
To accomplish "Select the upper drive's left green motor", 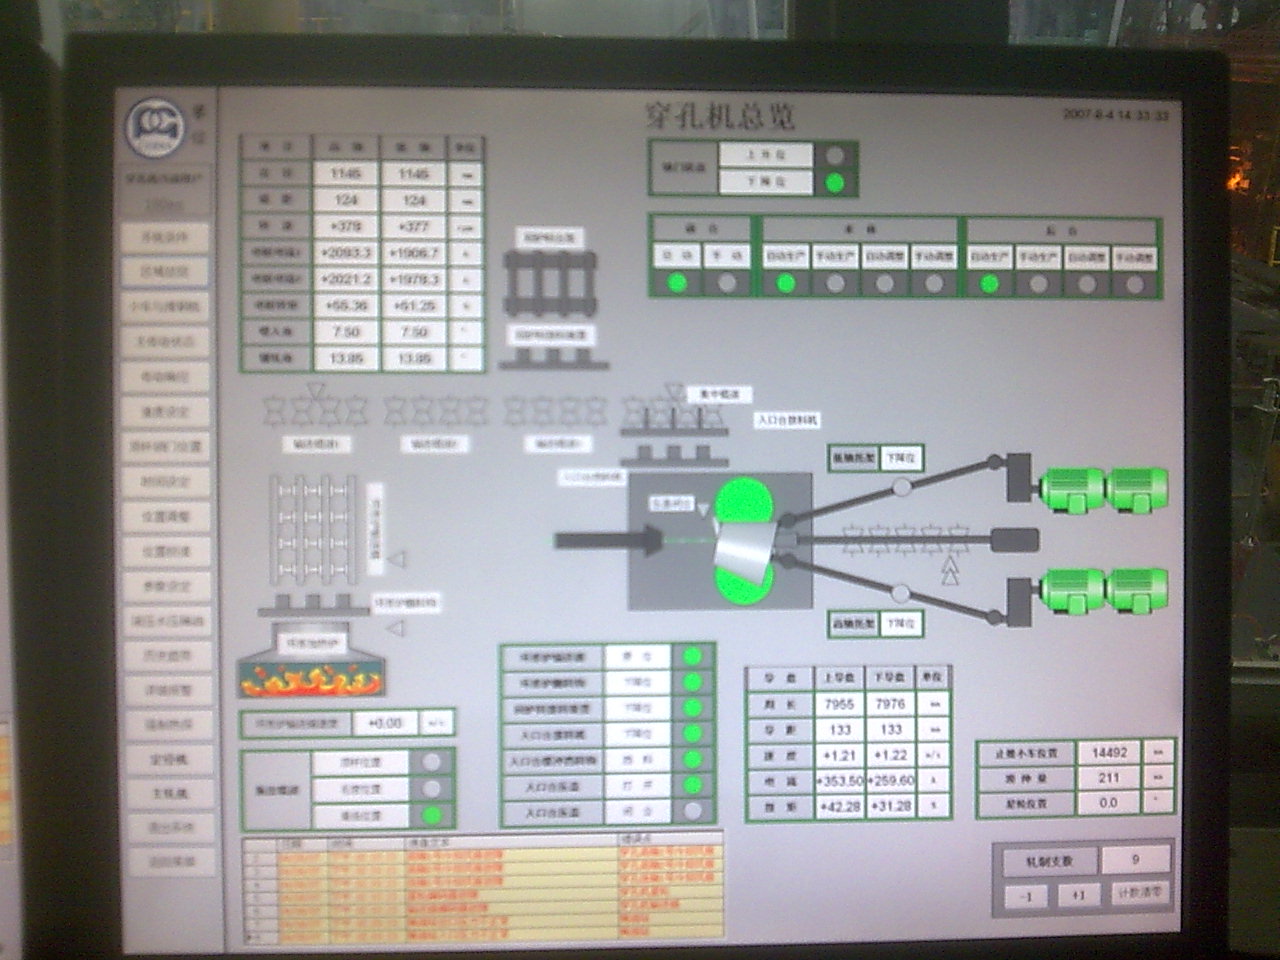I will (1071, 490).
